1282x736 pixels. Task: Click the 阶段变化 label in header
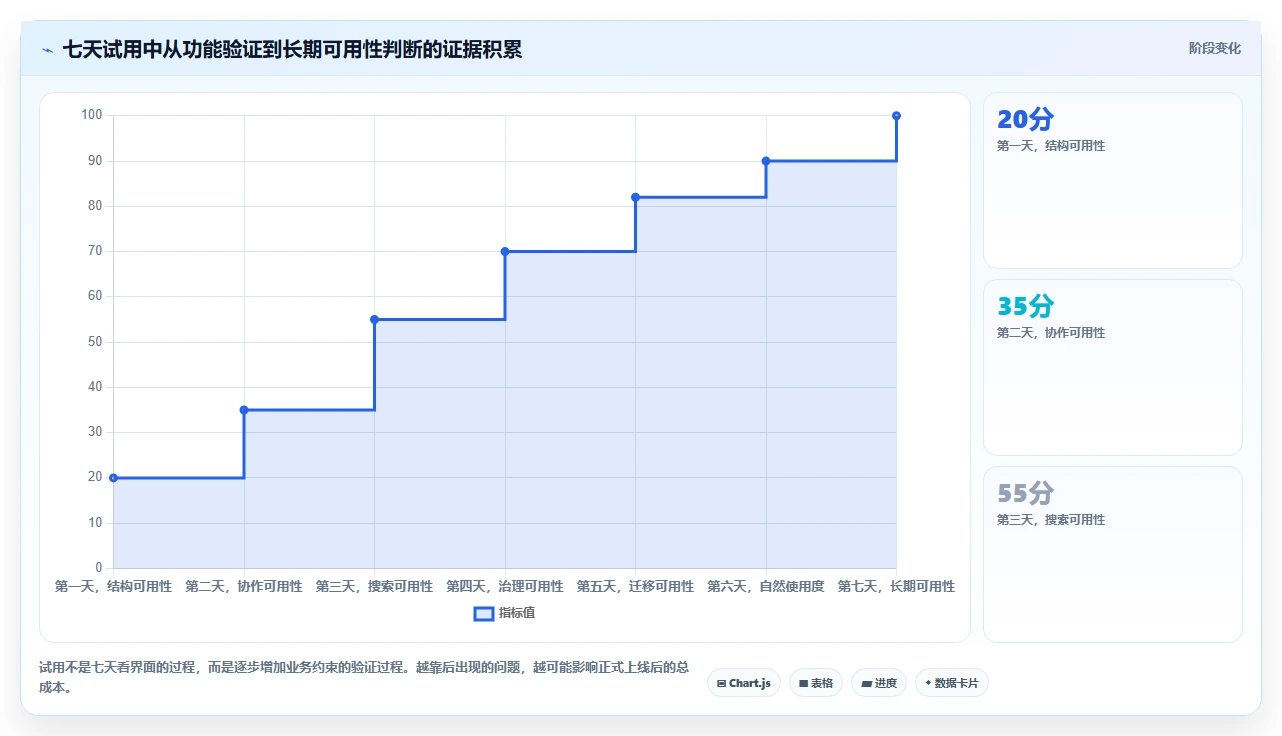tap(1214, 48)
